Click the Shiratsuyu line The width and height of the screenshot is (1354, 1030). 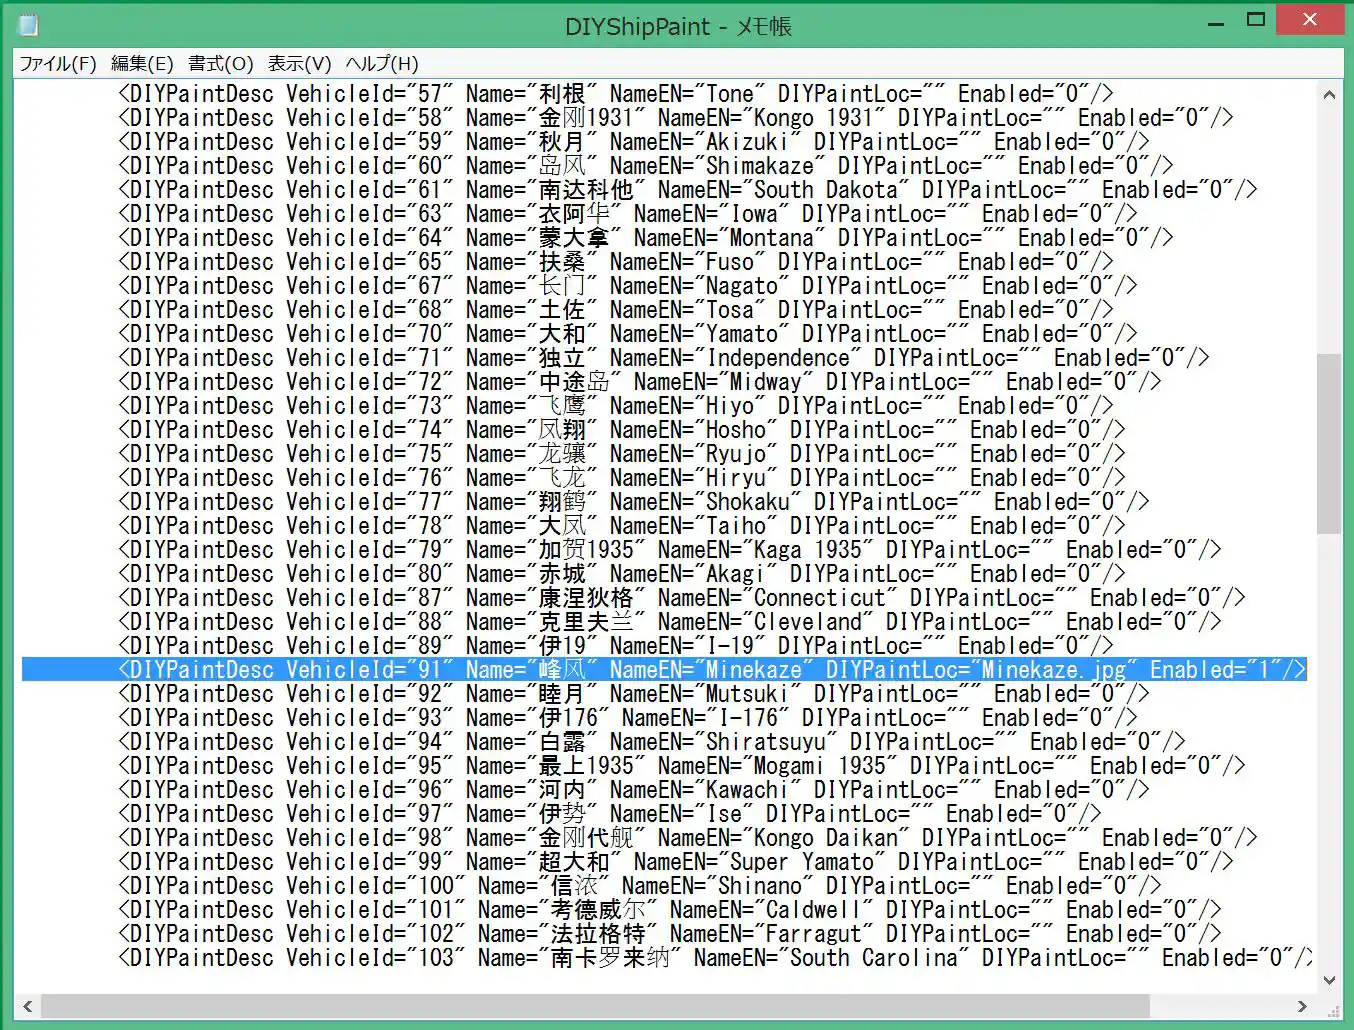(x=651, y=742)
